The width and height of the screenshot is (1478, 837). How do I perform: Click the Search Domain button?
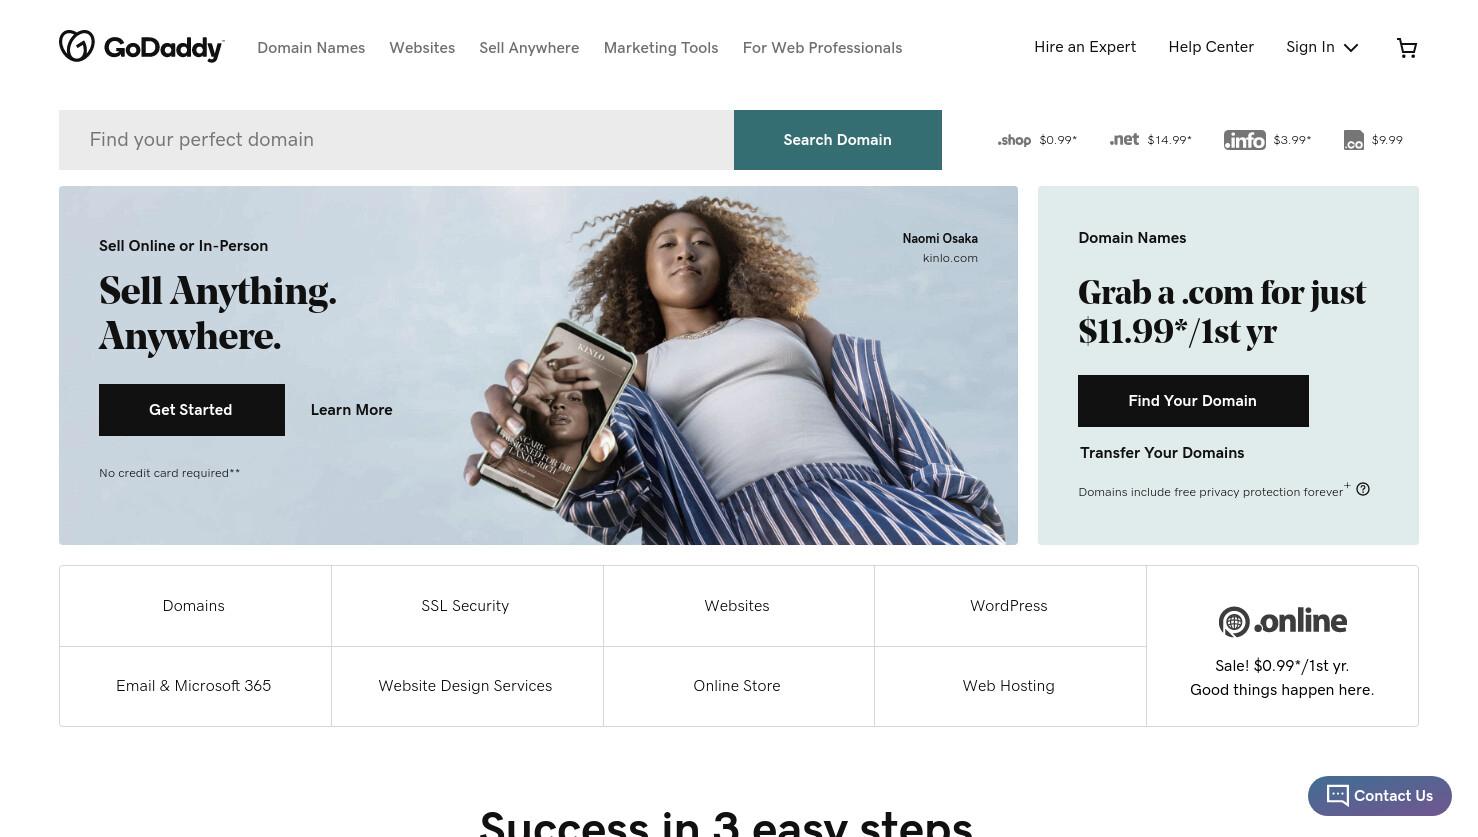tap(838, 140)
